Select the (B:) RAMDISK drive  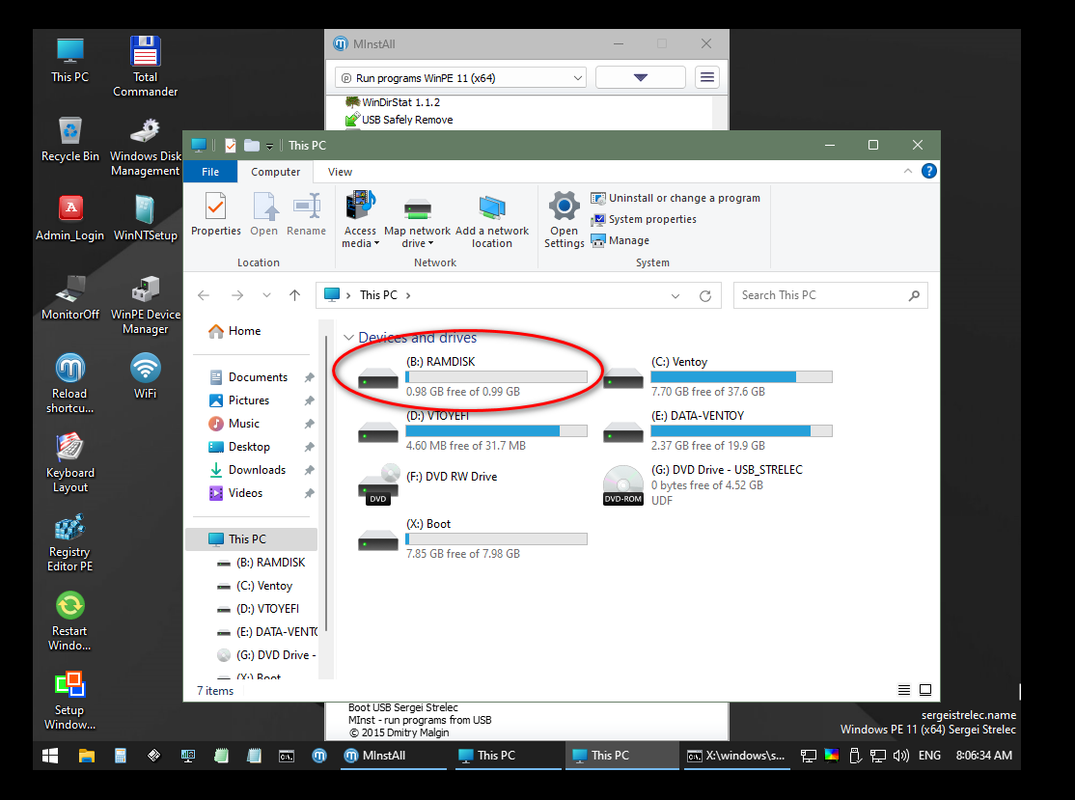click(472, 376)
